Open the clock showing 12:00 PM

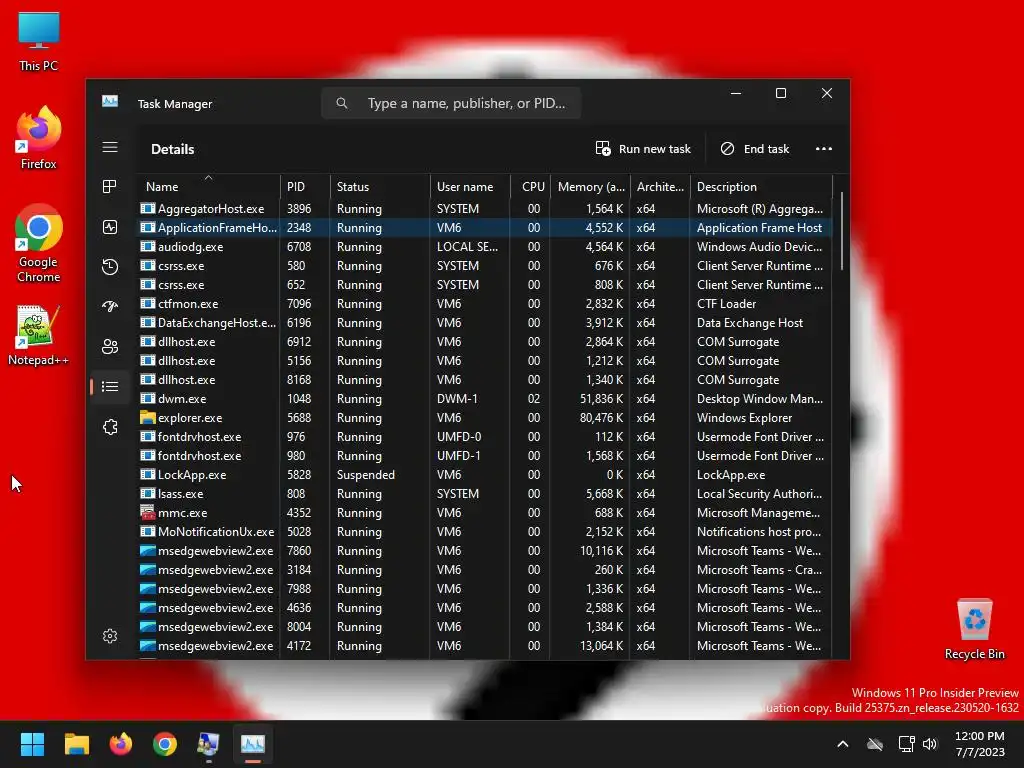[x=980, y=744]
